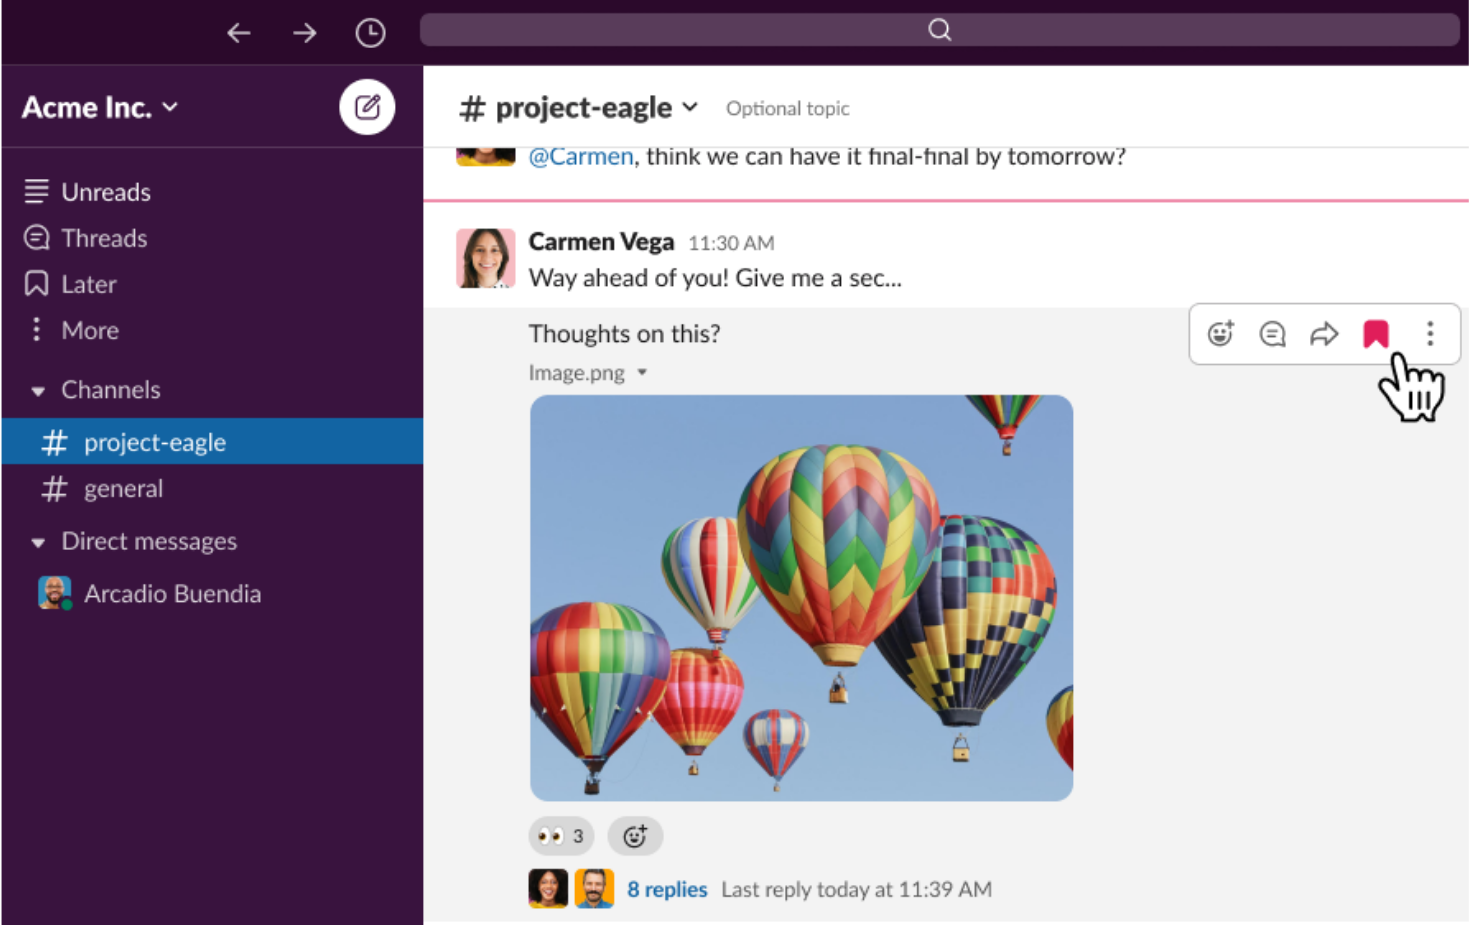The height and width of the screenshot is (925, 1469).
Task: Toggle the red save-for-later bookmark
Action: [1376, 334]
